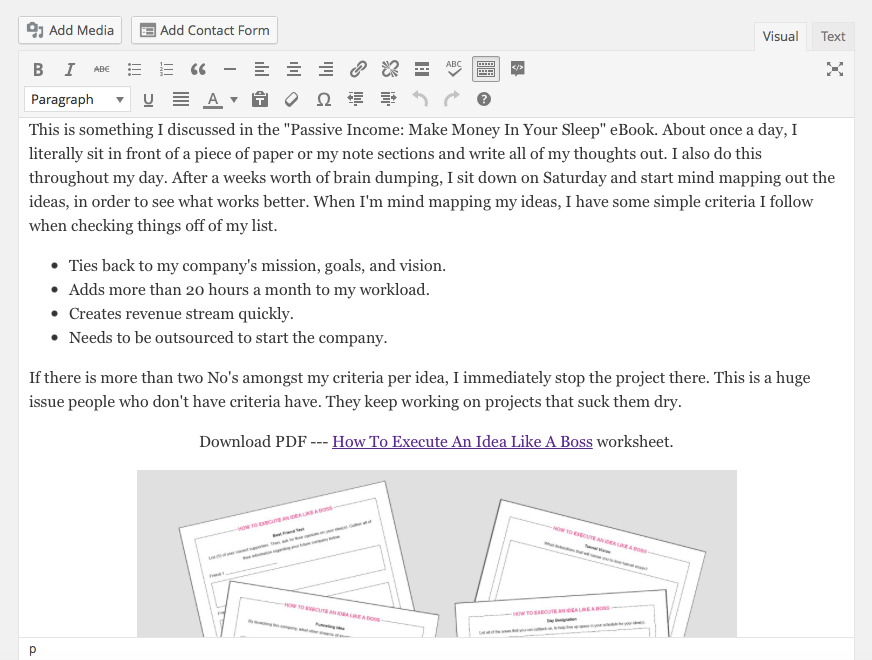Remove link from selected text

point(390,70)
